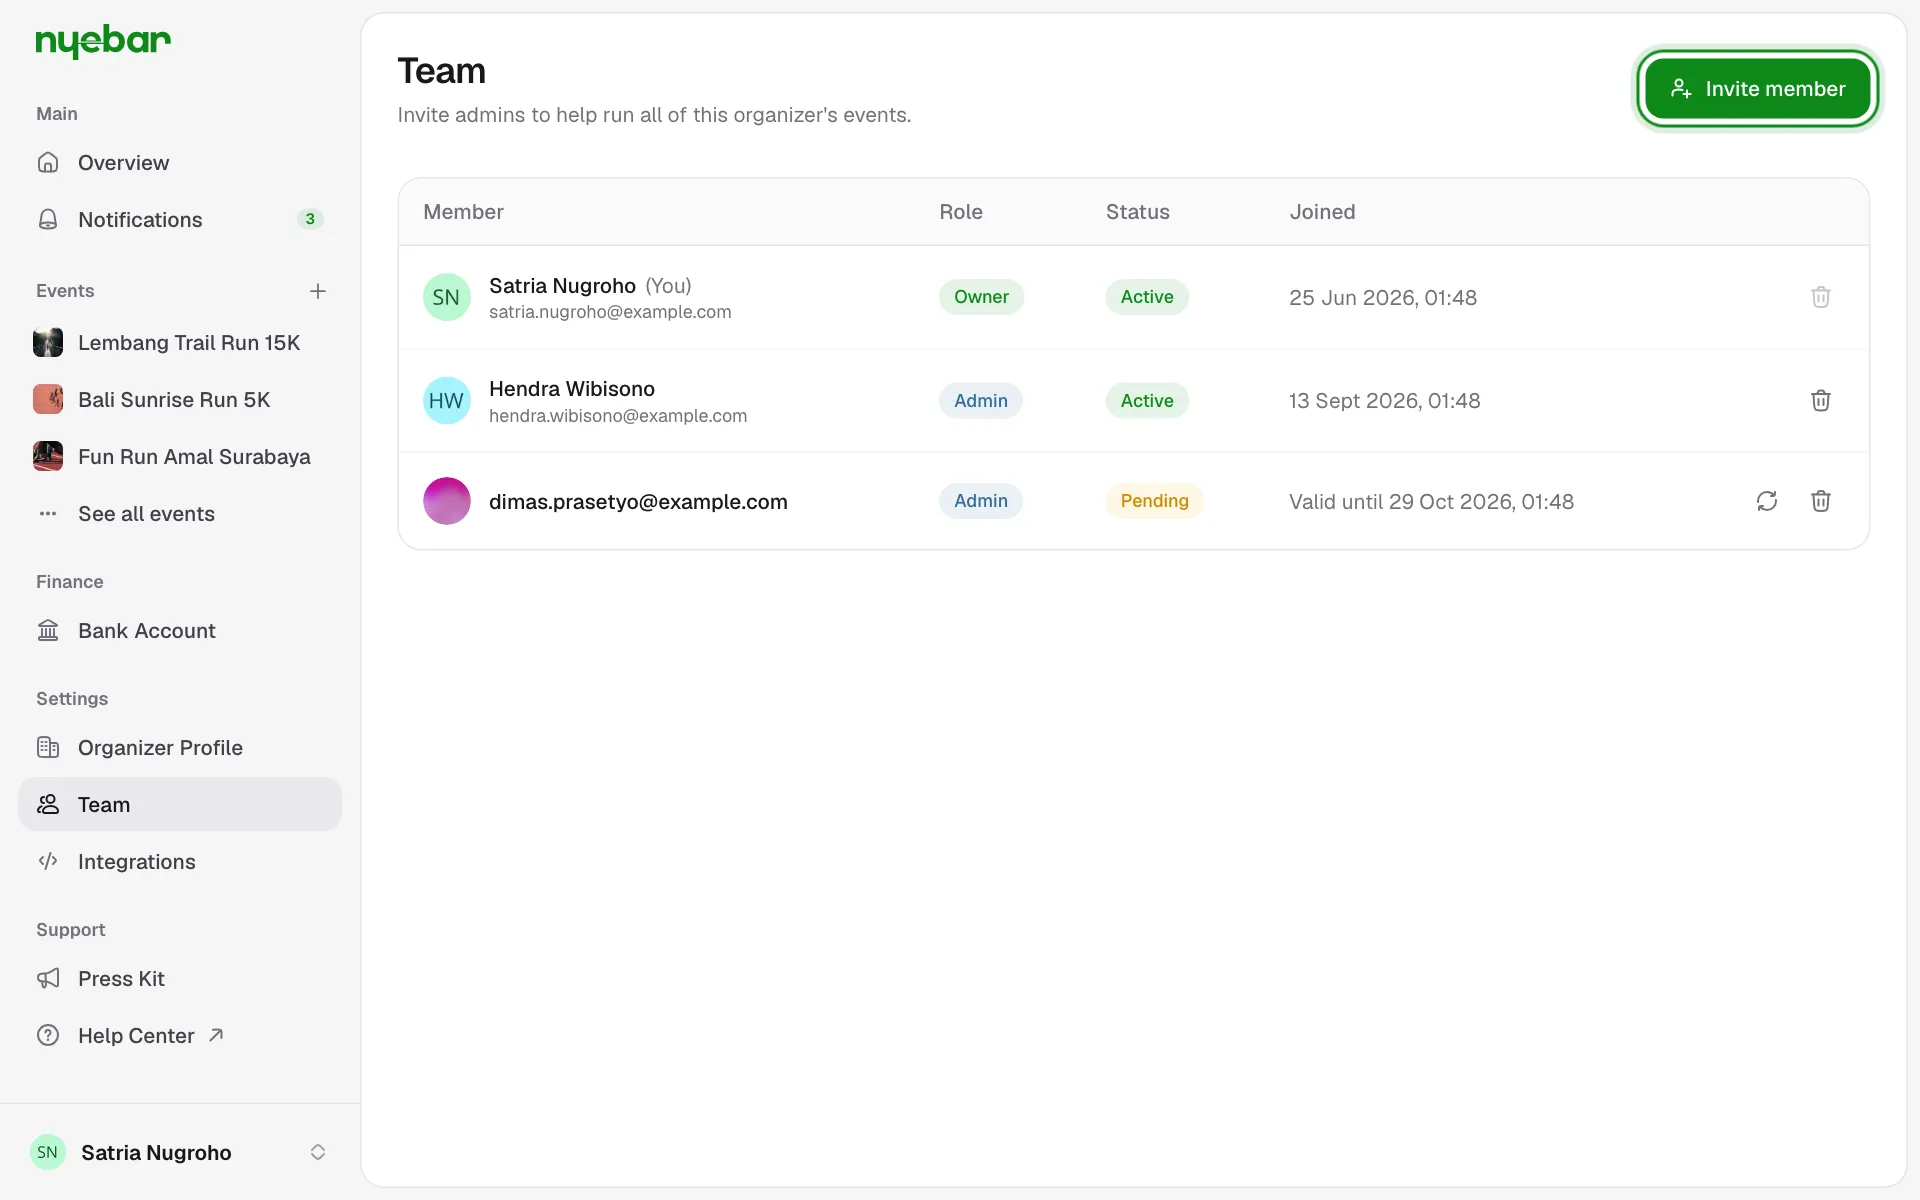
Task: Open Fun Run Amal Surabaya event
Action: (180, 457)
